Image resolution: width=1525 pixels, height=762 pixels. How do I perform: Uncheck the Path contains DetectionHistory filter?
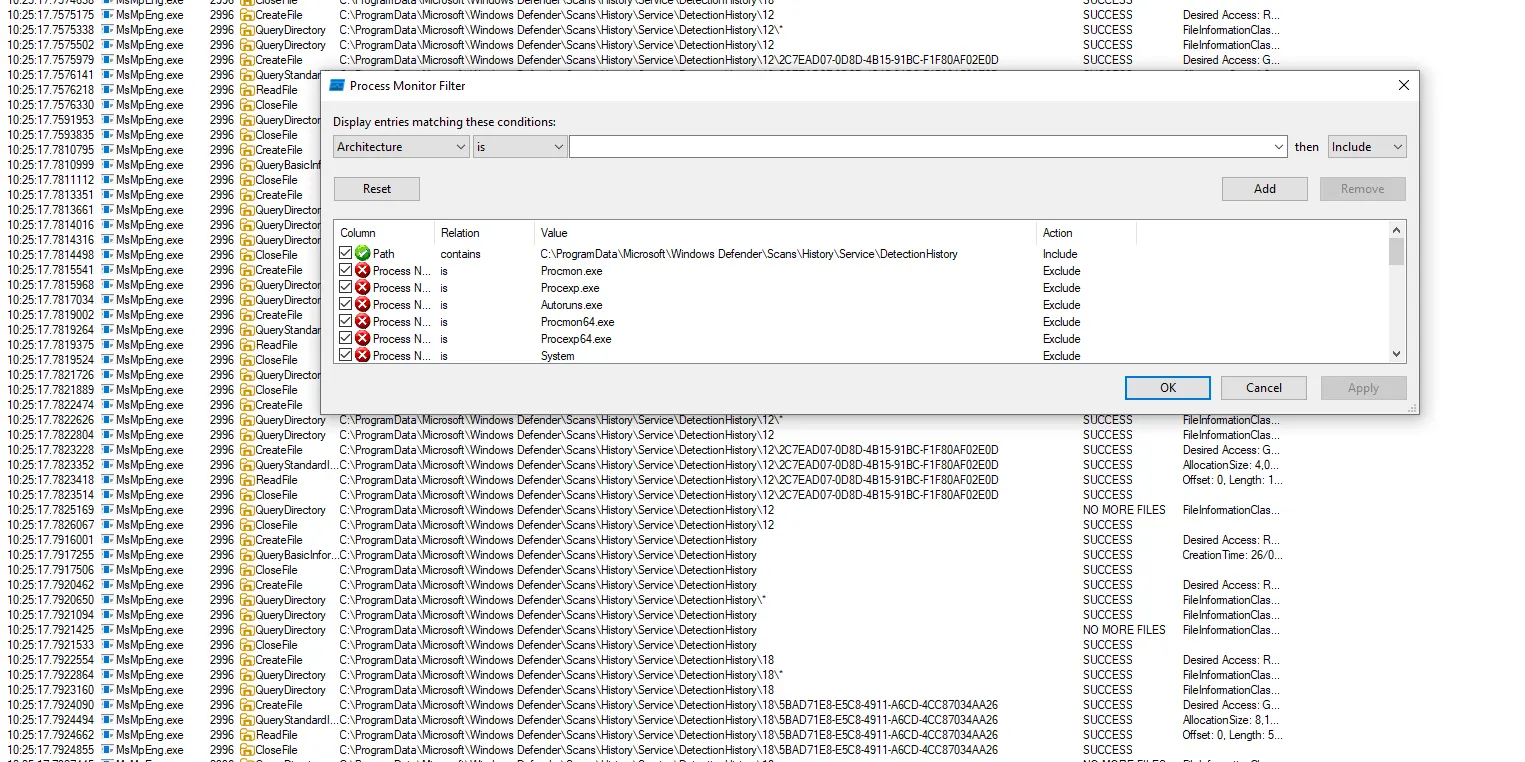pos(346,254)
